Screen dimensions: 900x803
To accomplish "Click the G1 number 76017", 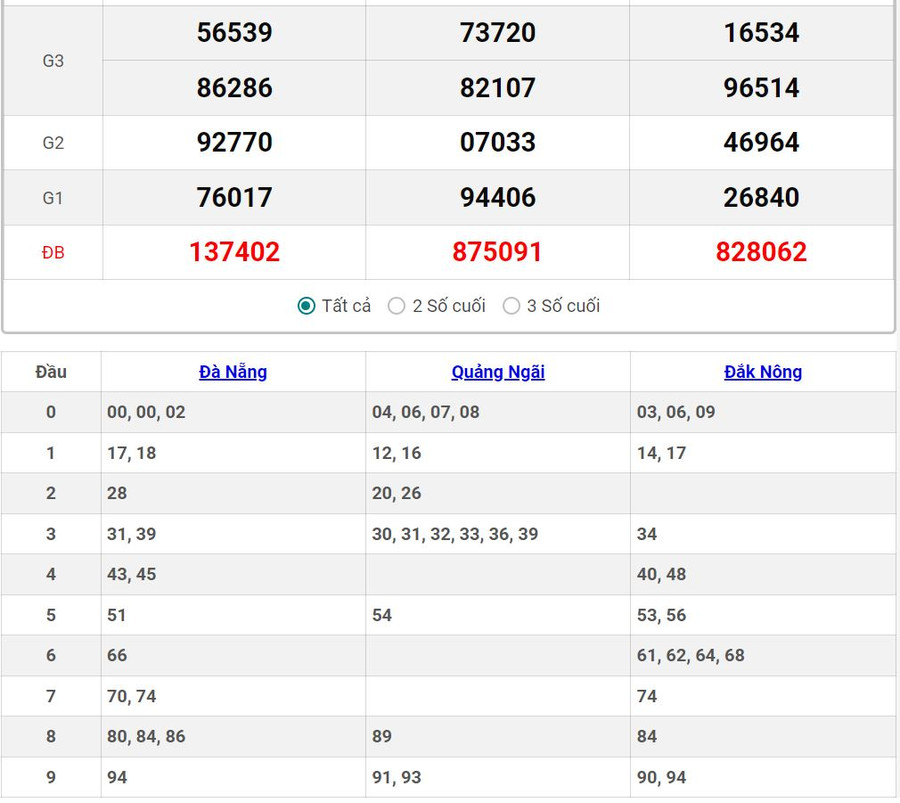I will click(234, 197).
